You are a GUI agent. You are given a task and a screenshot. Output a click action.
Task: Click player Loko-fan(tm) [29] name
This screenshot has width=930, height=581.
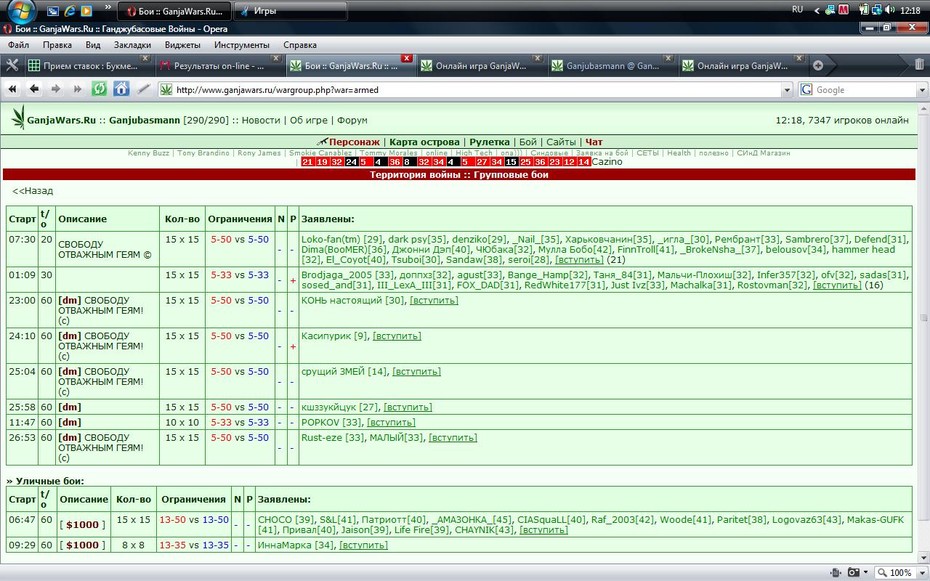tap(342, 240)
